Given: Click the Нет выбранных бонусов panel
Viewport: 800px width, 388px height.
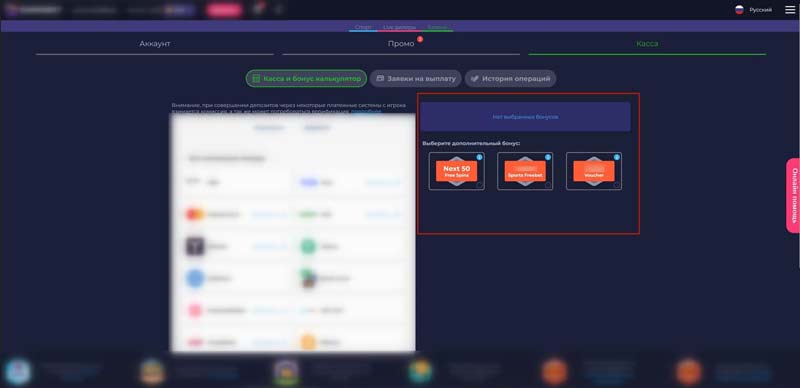Looking at the screenshot, I should point(526,117).
